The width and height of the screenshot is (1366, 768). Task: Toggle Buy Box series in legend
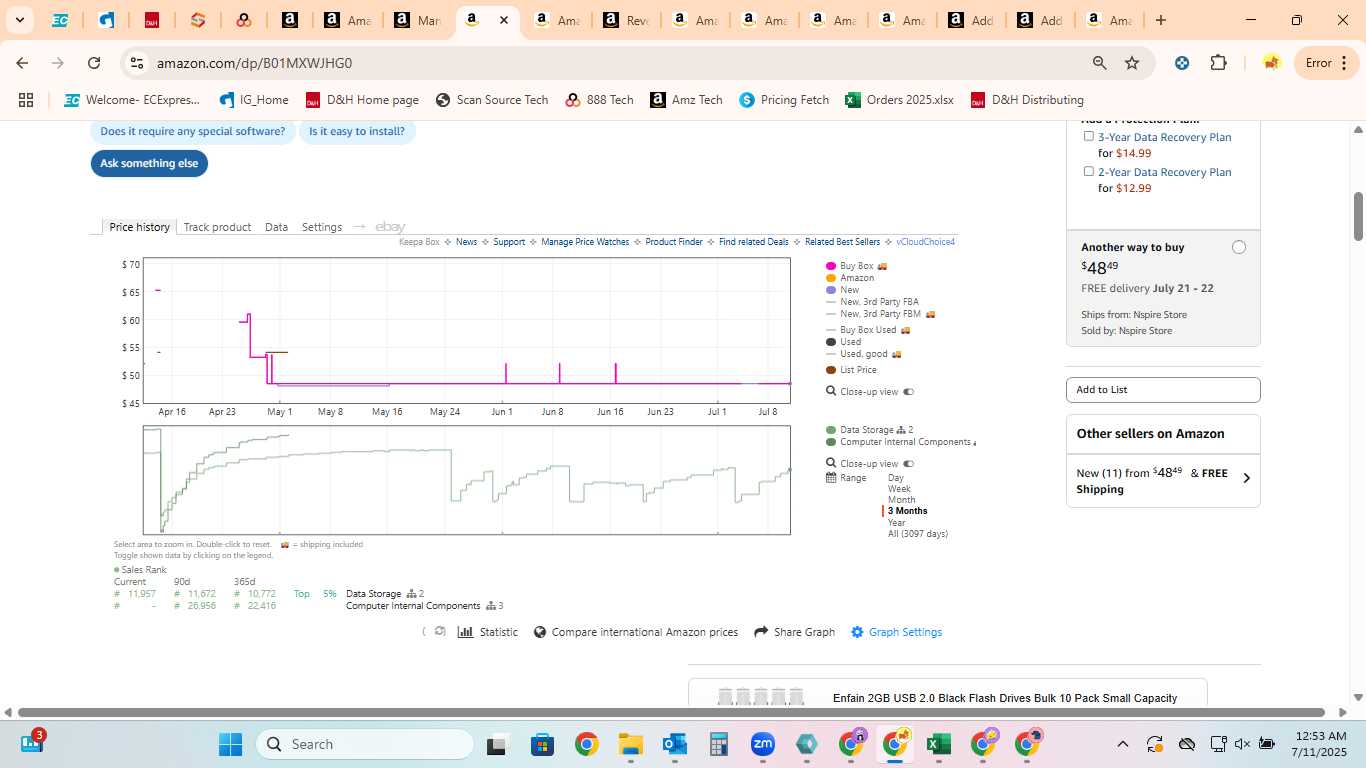(x=856, y=266)
